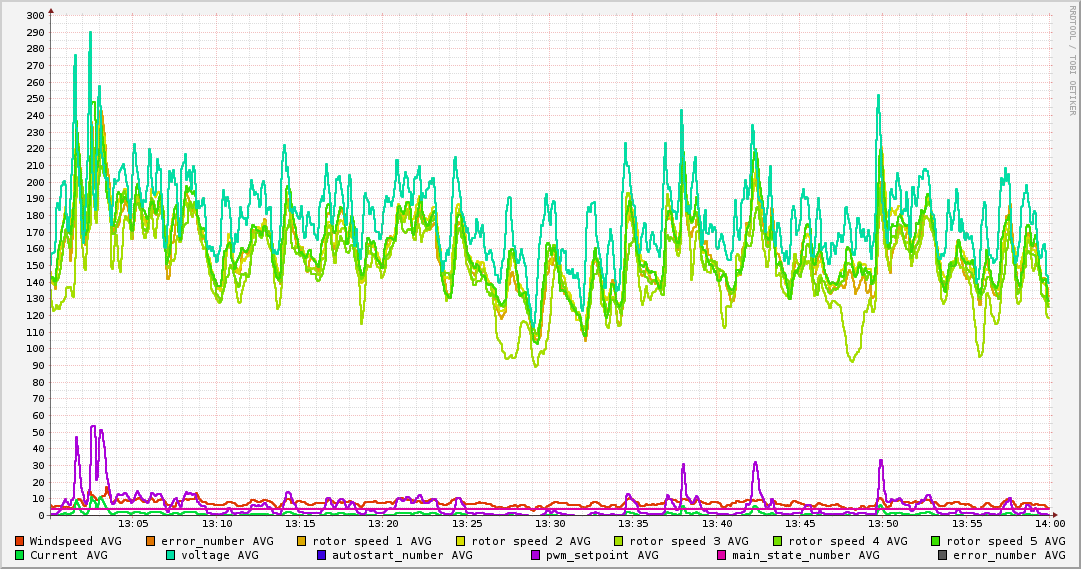Viewport: 1081px width, 569px height.
Task: Click the blue autostart_number AVG swatch
Action: point(322,555)
